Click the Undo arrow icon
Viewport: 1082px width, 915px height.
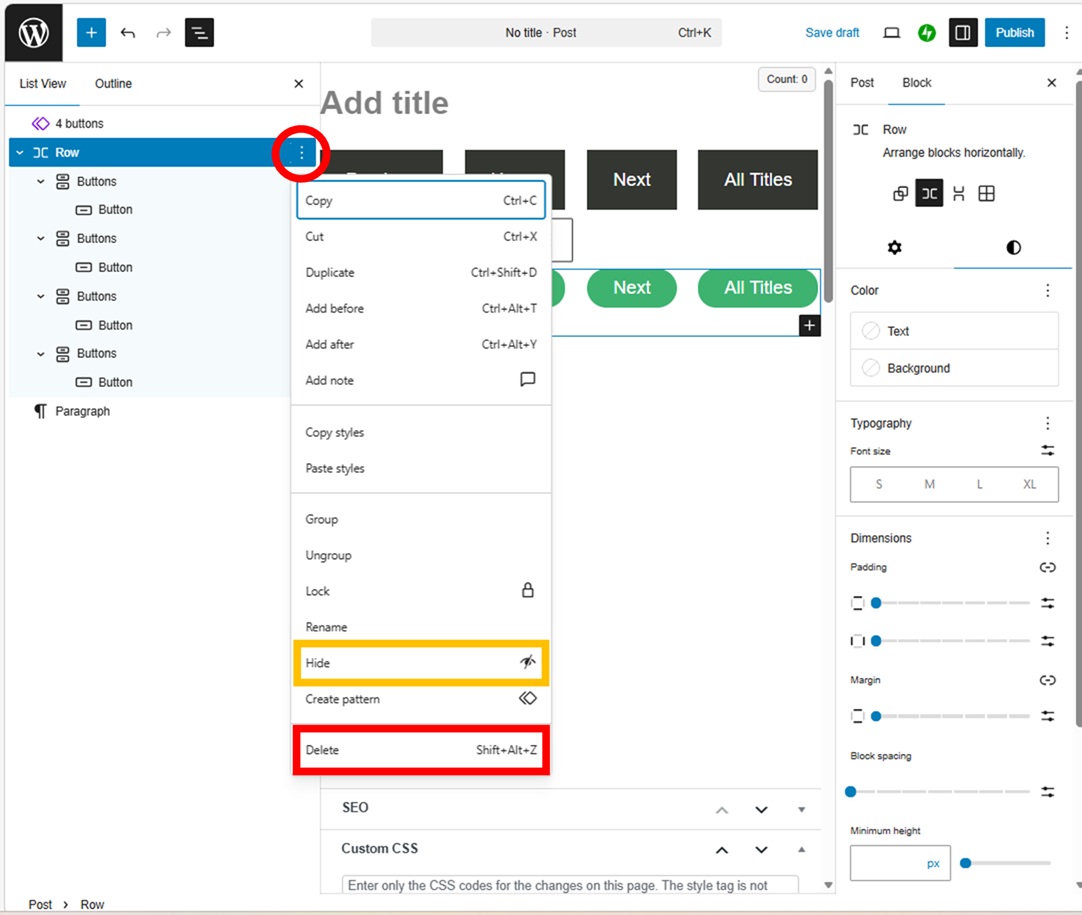128,32
